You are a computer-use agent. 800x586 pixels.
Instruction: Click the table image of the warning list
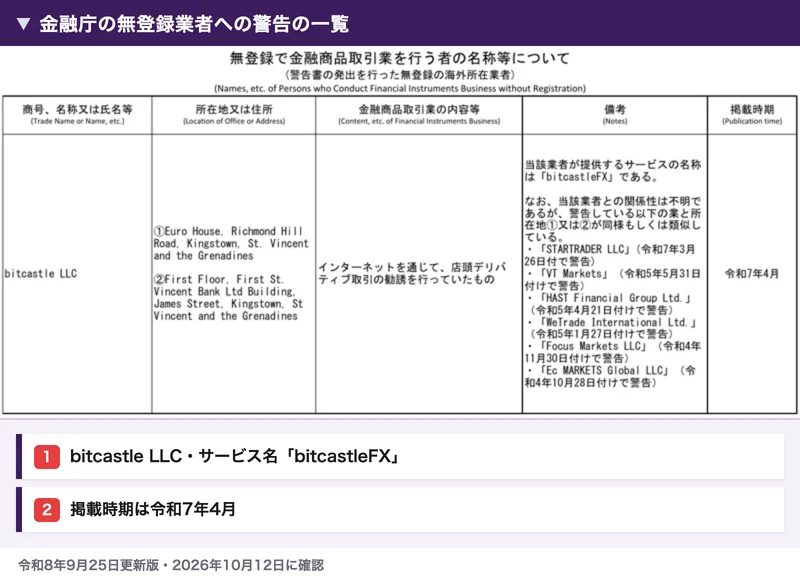click(x=400, y=232)
